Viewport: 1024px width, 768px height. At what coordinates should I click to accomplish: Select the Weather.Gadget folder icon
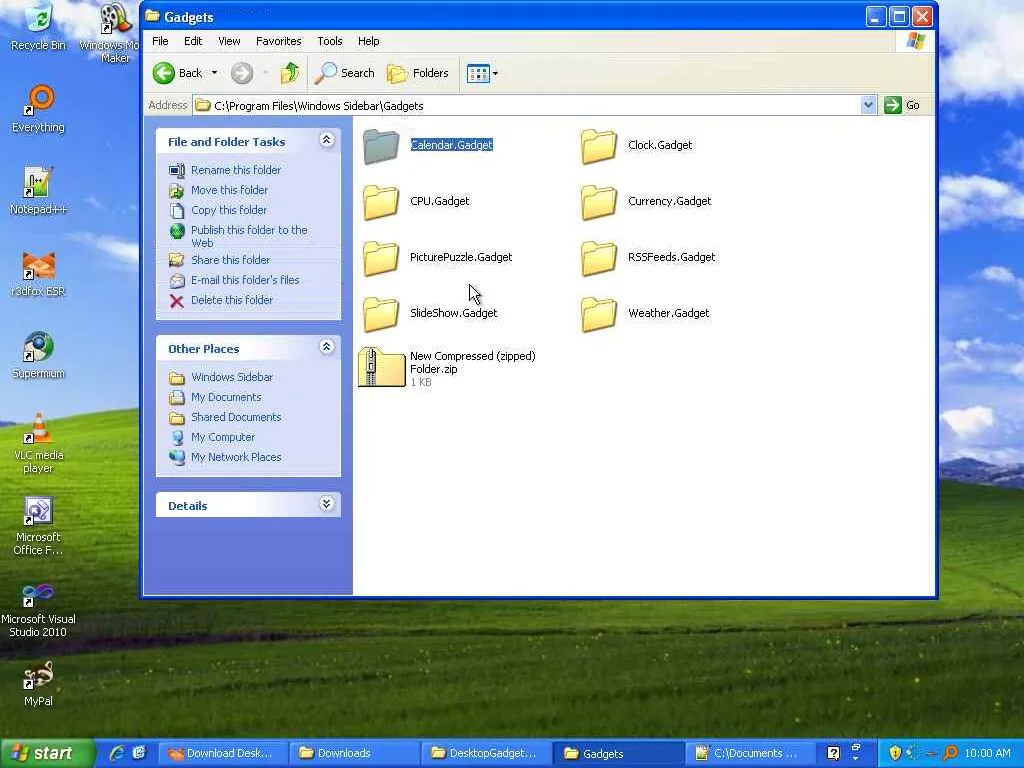click(598, 314)
